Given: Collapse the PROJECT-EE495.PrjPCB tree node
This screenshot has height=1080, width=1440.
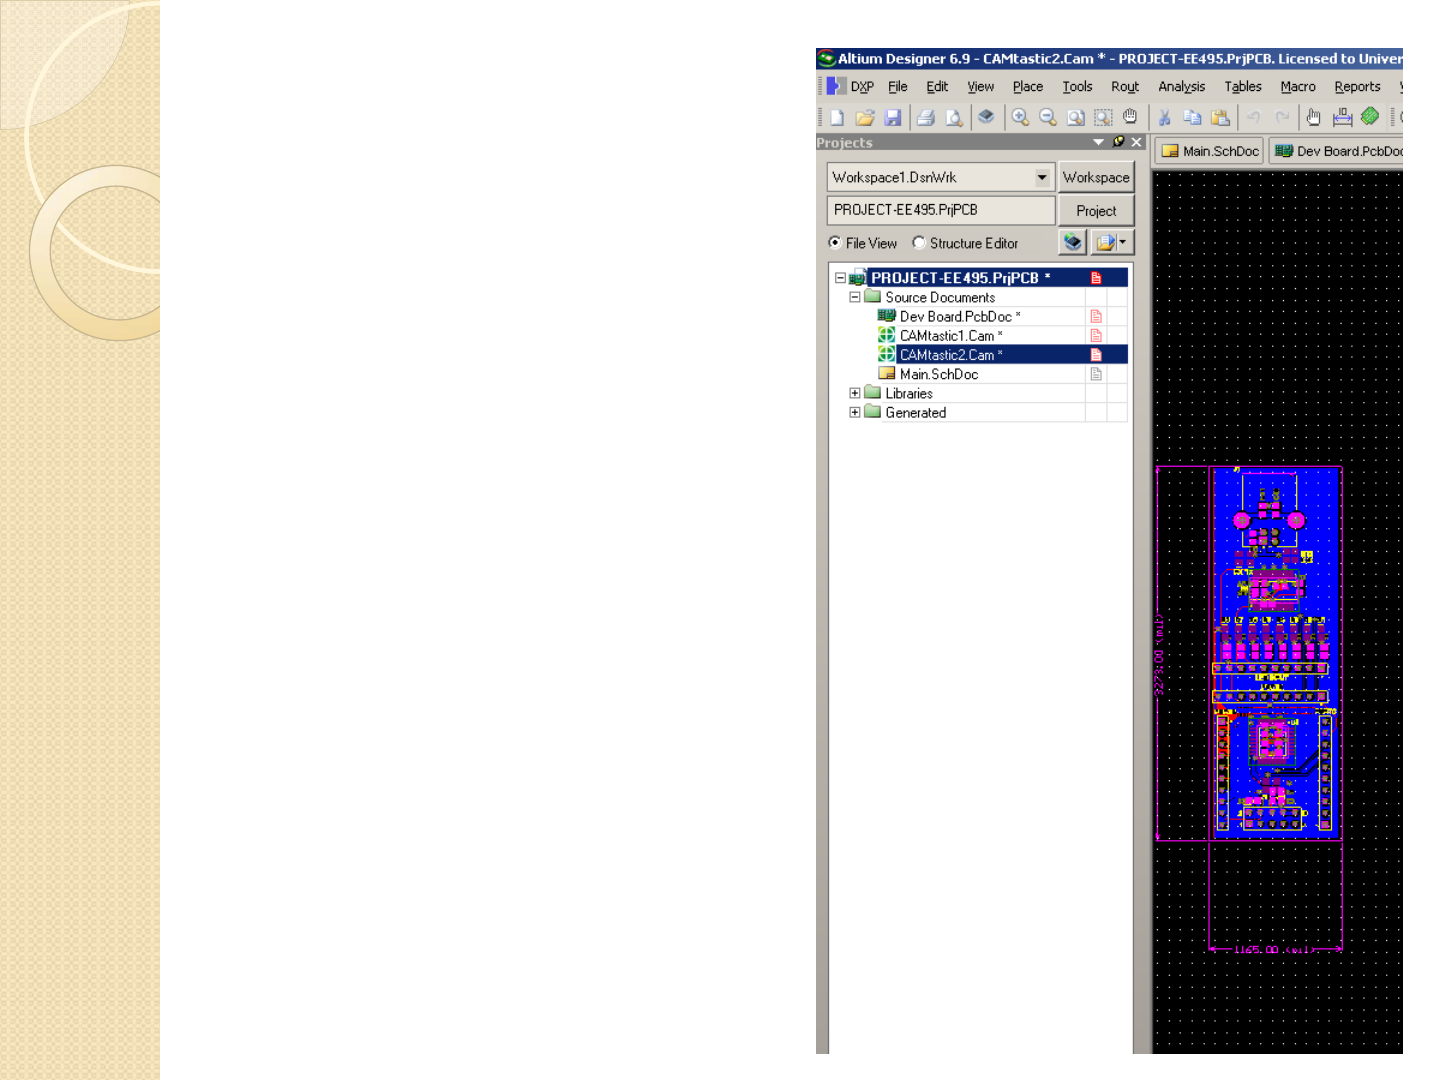Looking at the screenshot, I should [x=840, y=278].
